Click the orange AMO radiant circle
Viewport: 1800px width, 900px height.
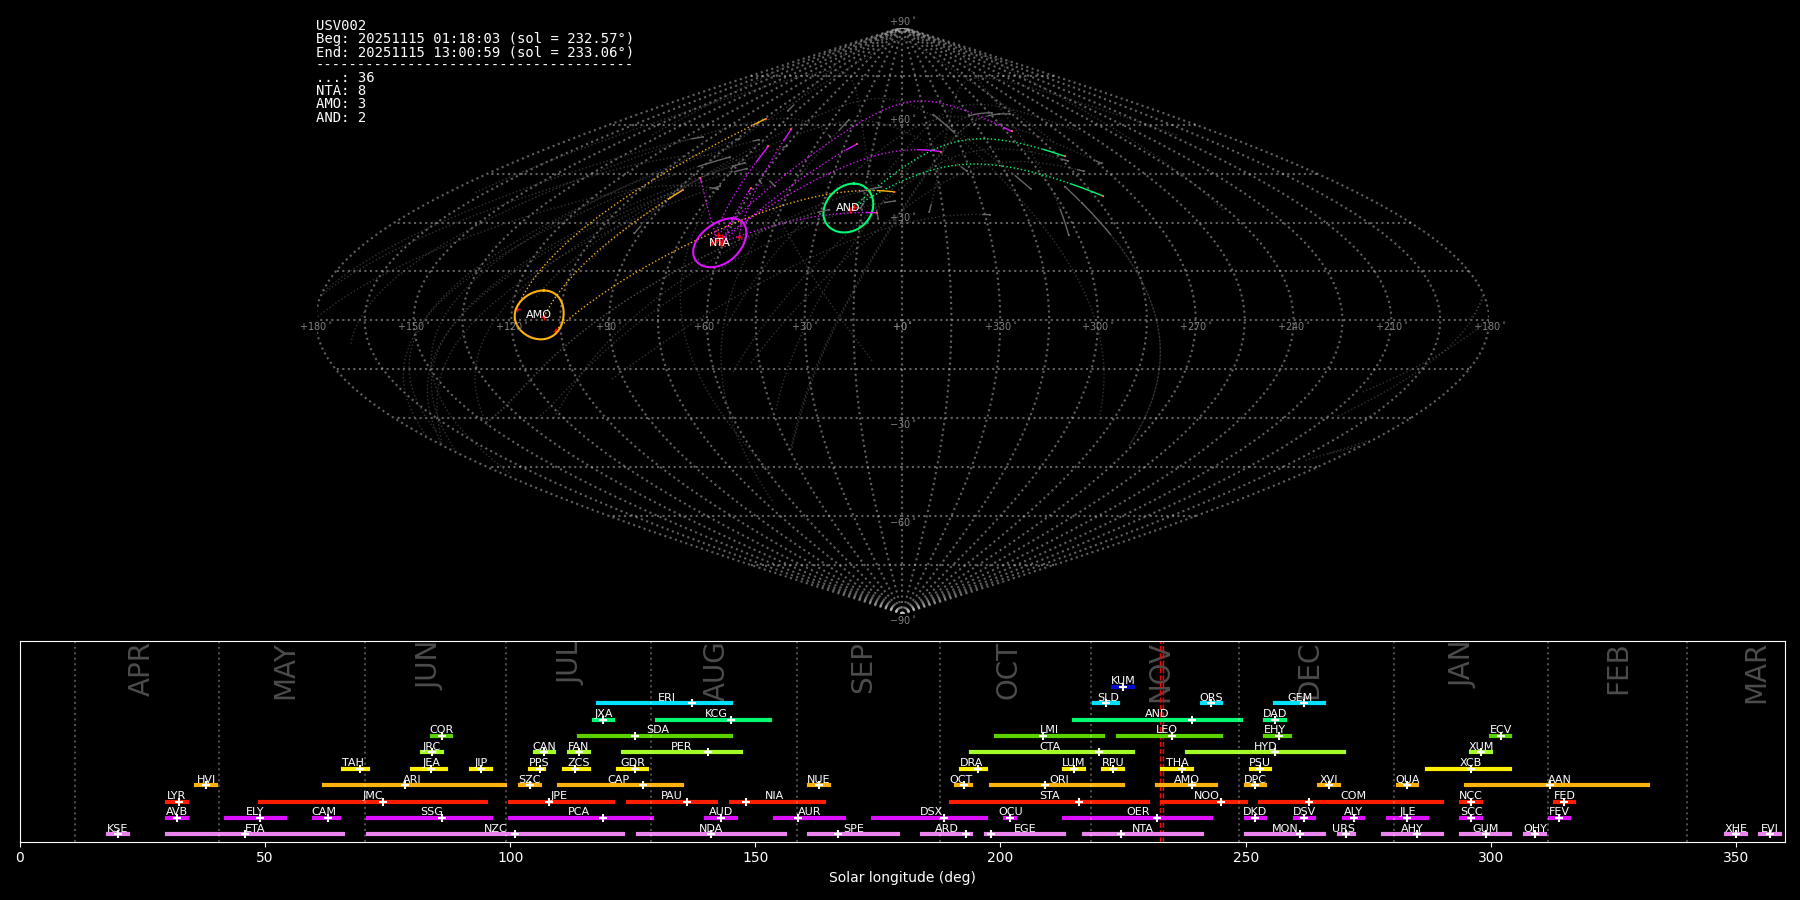pos(539,315)
